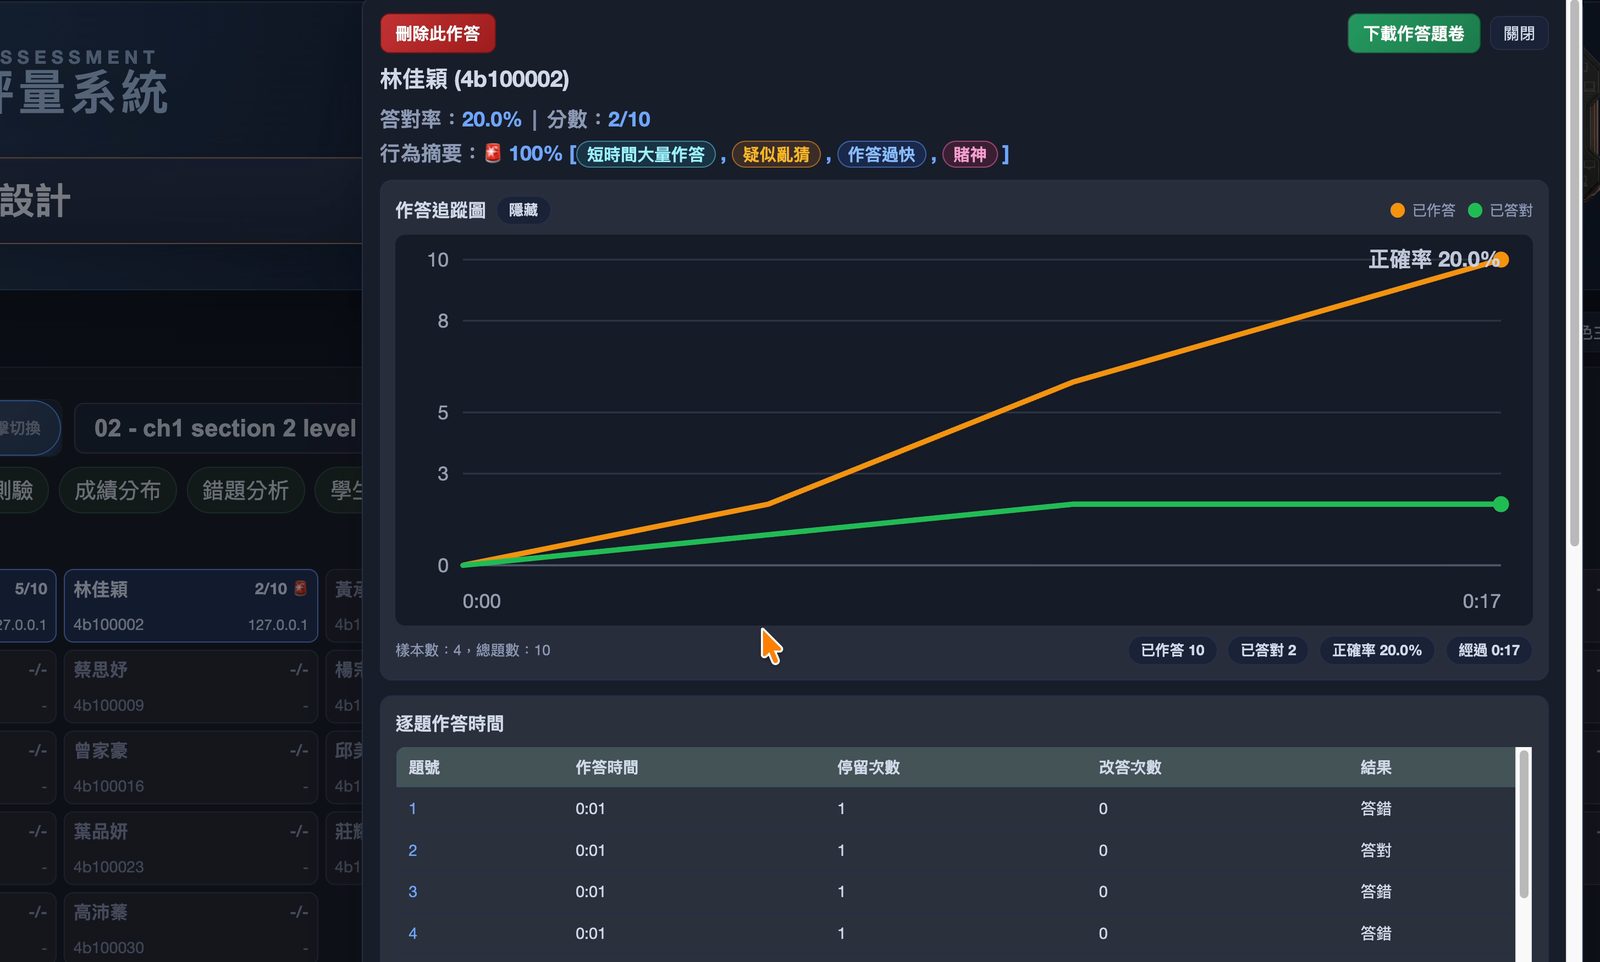Image resolution: width=1600 pixels, height=962 pixels.
Task: Click the 經過 0:17 summary chip
Action: tap(1489, 650)
